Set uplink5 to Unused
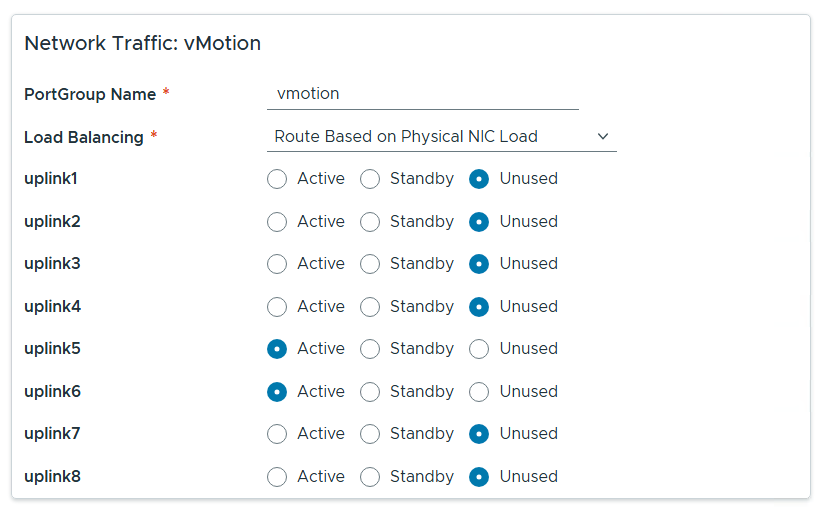 [479, 349]
